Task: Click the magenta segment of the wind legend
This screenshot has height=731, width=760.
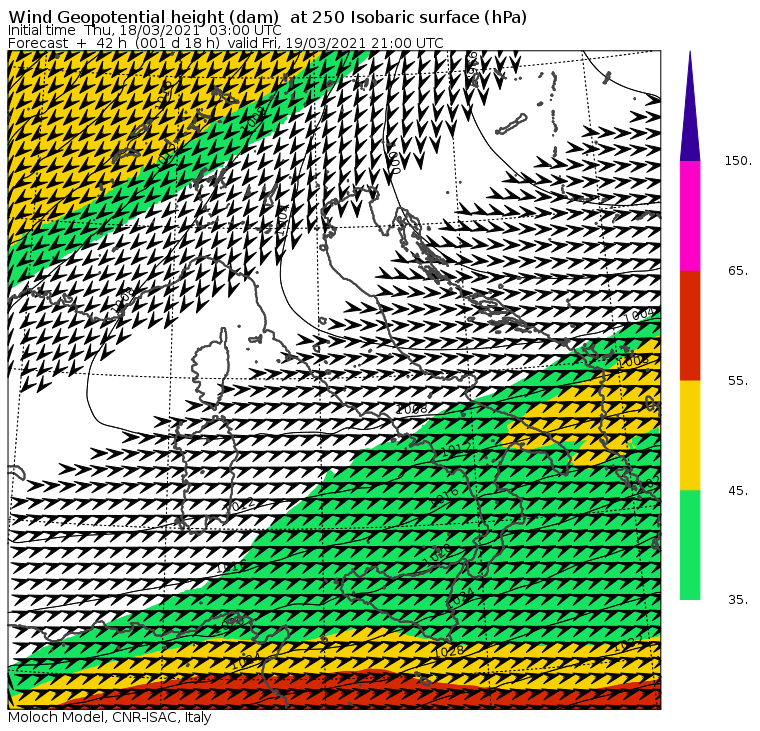Action: [x=690, y=216]
